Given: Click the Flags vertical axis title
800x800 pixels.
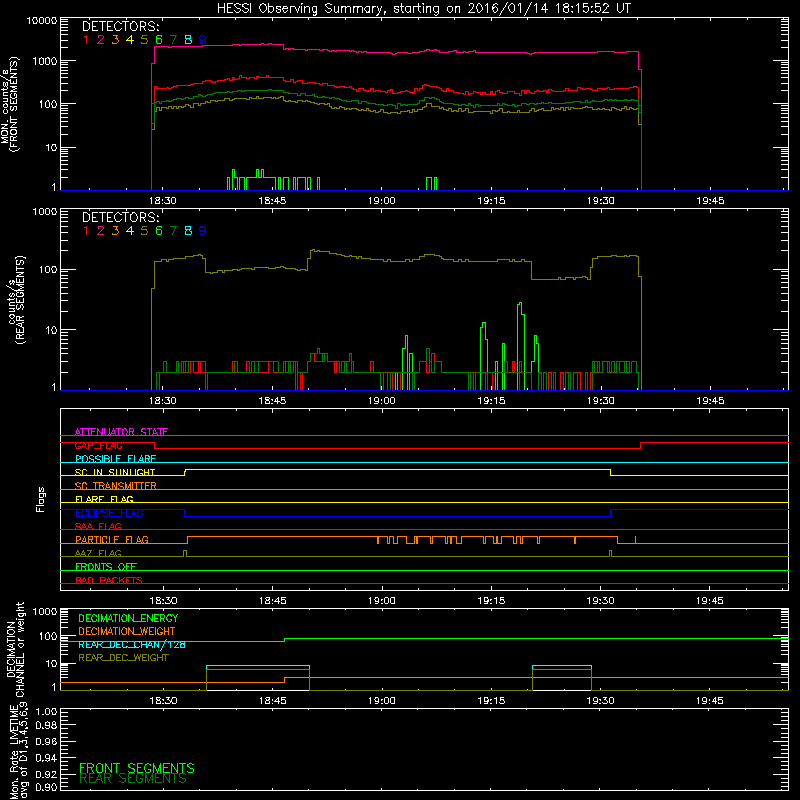Looking at the screenshot, I should (40, 499).
